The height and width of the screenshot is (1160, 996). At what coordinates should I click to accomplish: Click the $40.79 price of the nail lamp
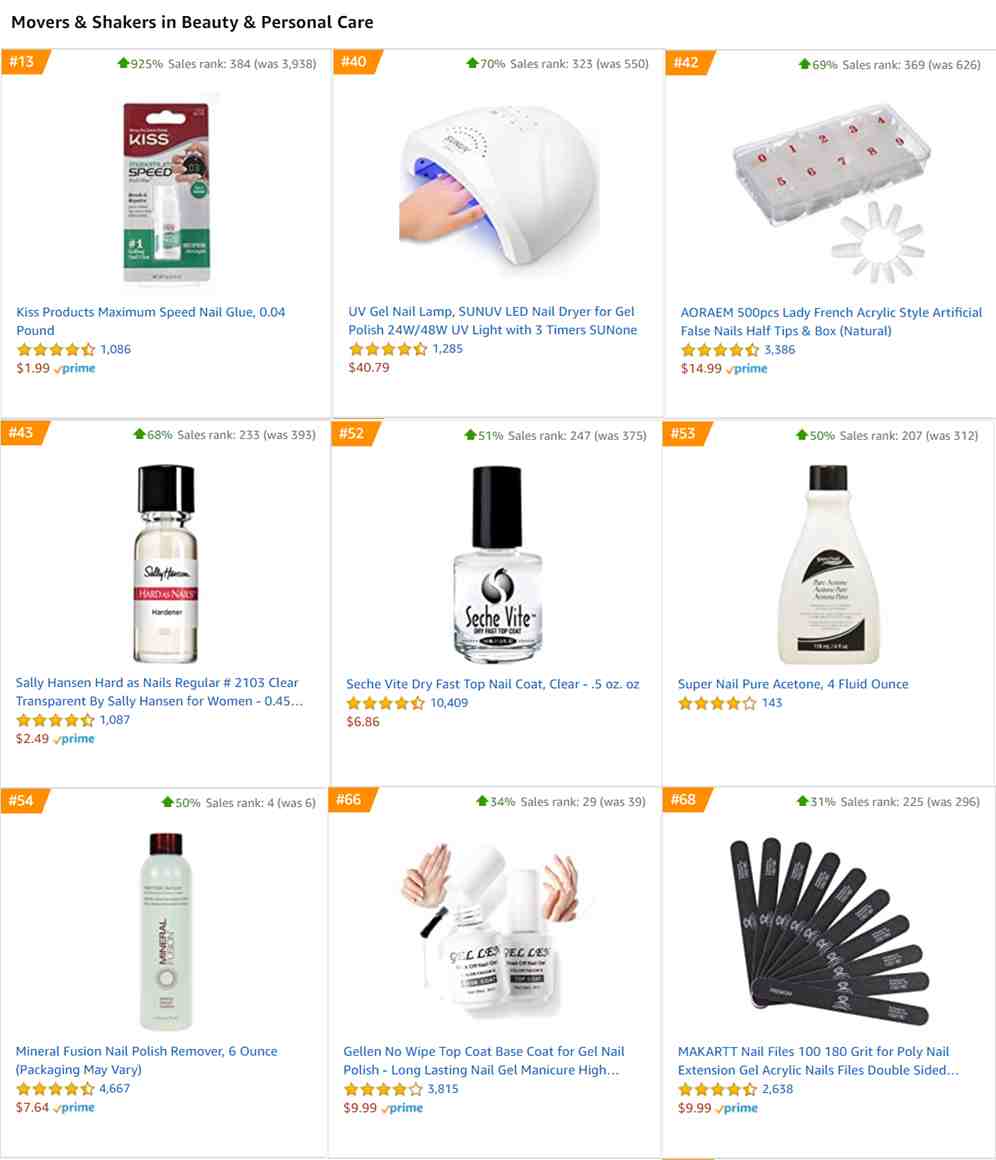click(x=369, y=367)
